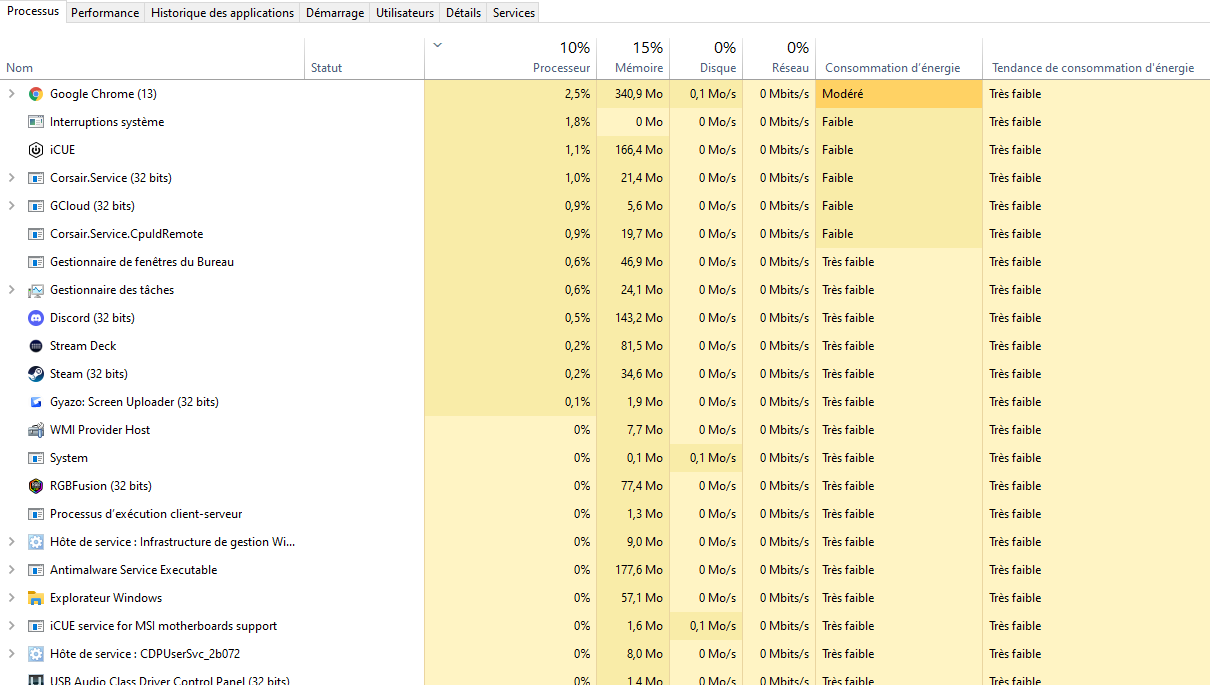Open the column dropdown chevron above Processeur

(437, 45)
